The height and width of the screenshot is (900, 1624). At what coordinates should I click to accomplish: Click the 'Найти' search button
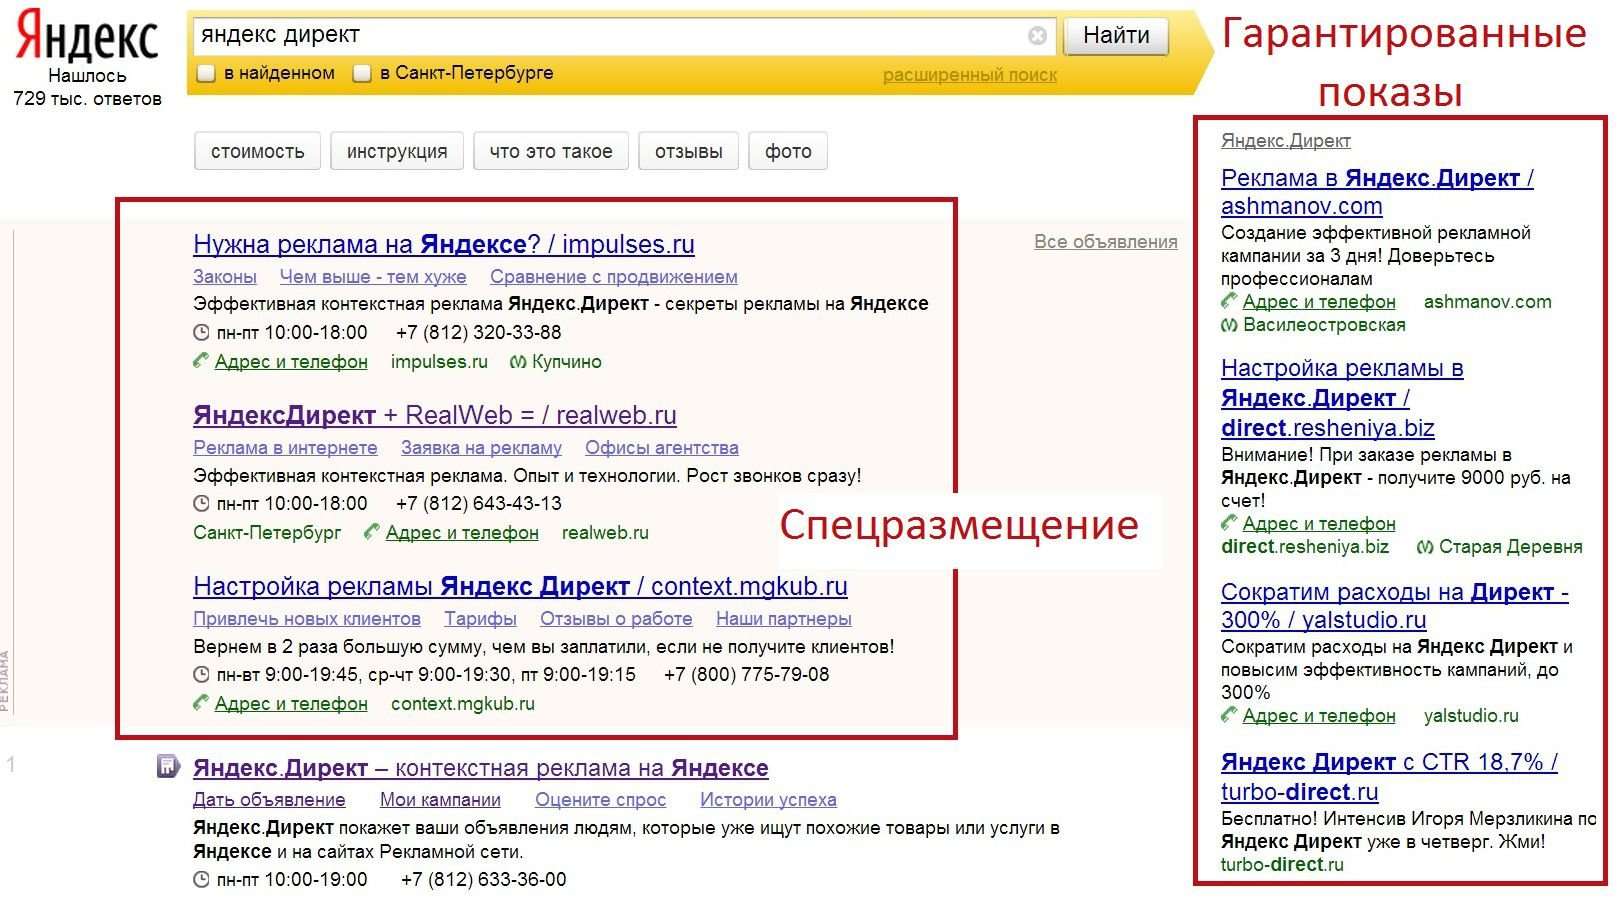1116,36
